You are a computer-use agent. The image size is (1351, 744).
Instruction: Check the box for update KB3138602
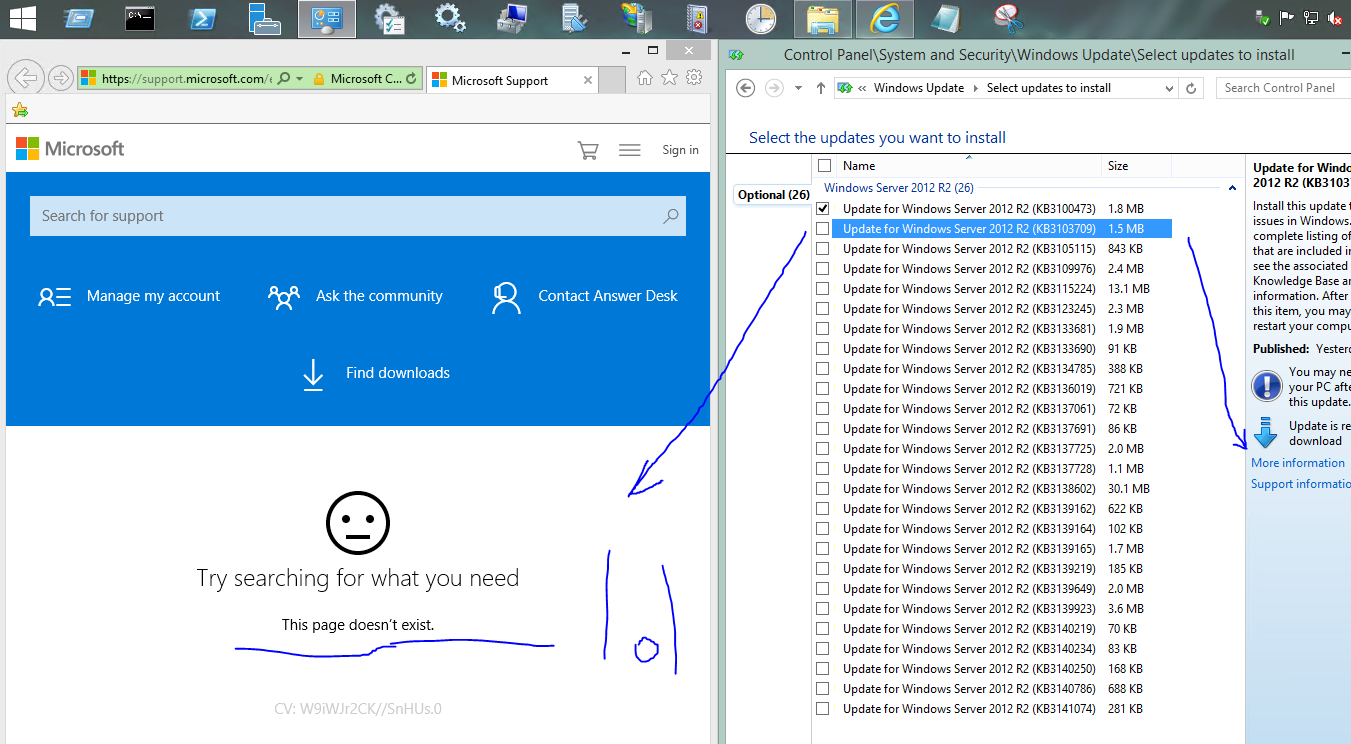(823, 488)
